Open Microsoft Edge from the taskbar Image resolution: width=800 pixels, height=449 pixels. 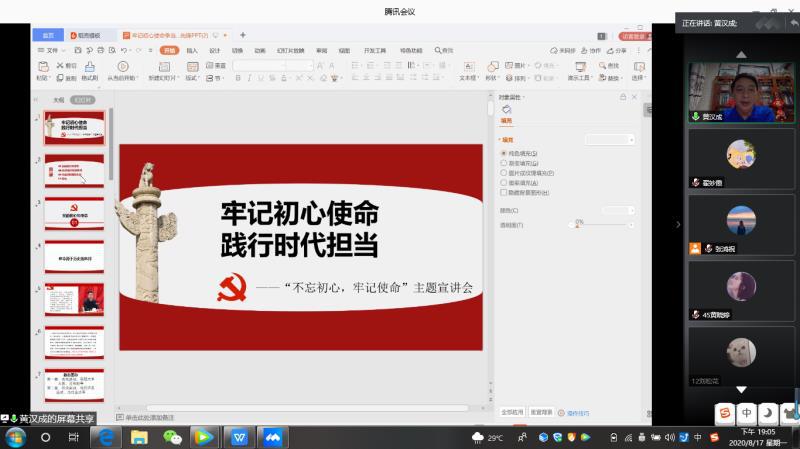tap(107, 437)
